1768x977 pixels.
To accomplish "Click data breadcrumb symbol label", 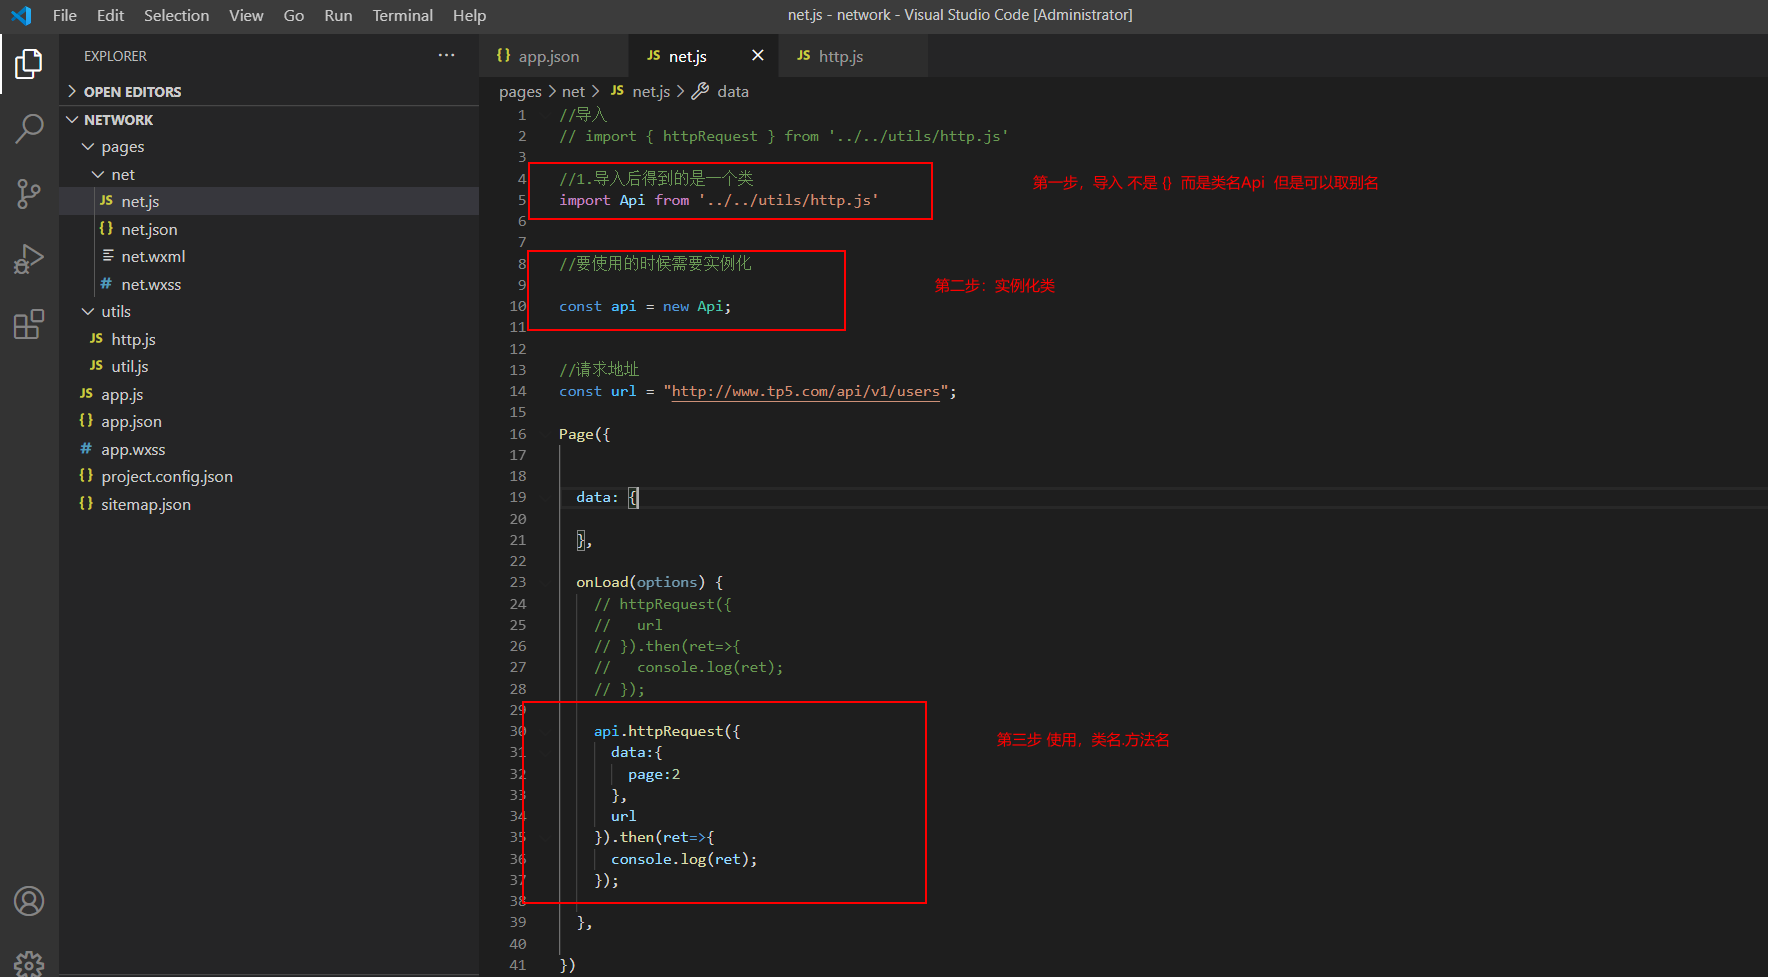I will pyautogui.click(x=733, y=91).
